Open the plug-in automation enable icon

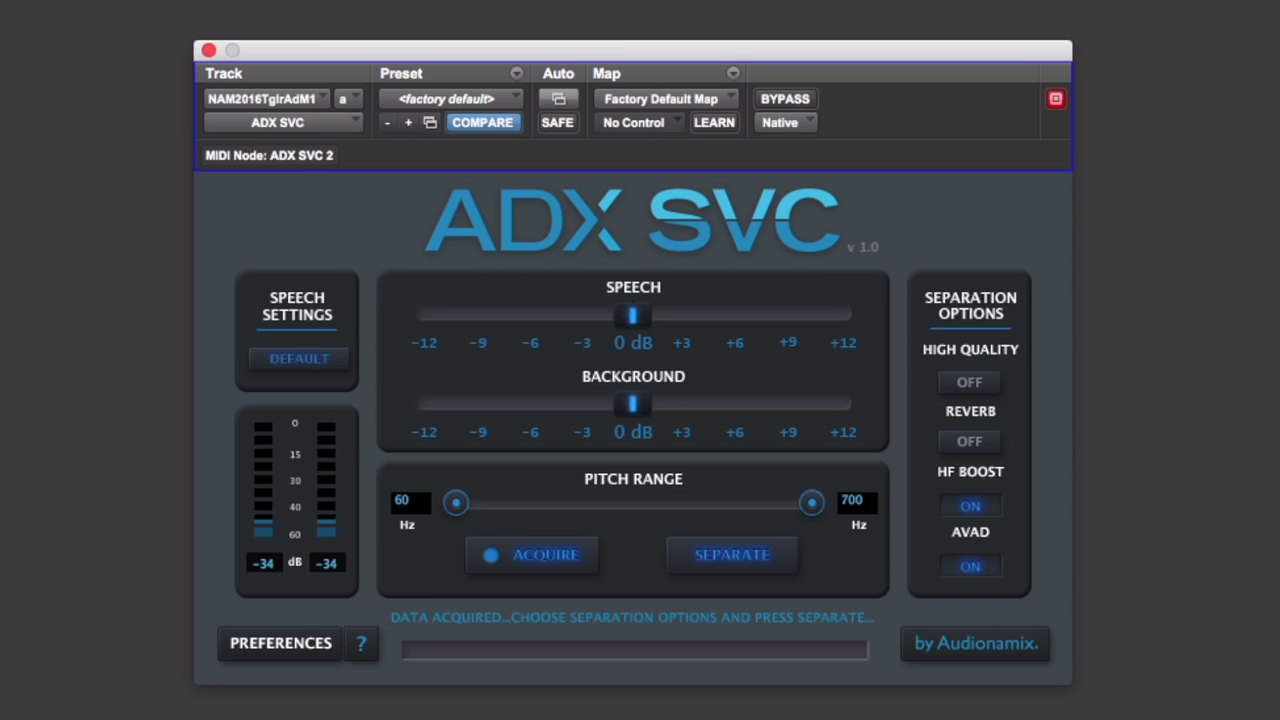pos(558,99)
